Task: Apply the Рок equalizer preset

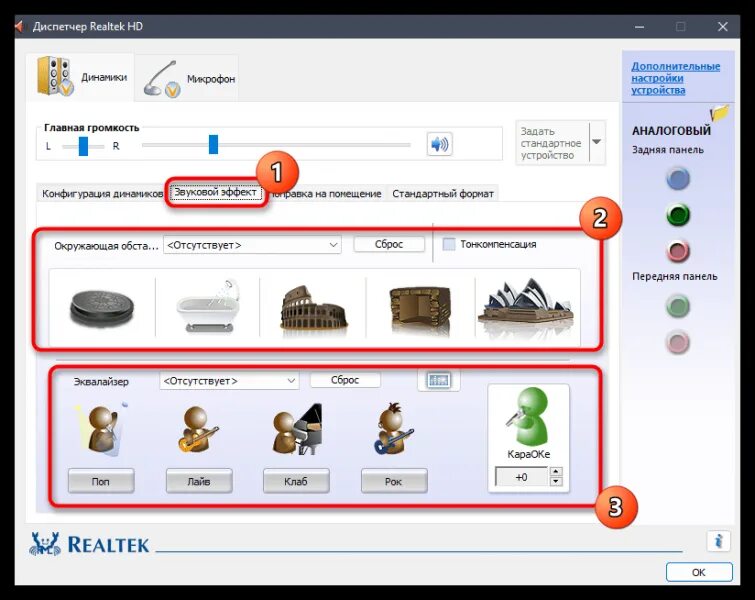Action: click(394, 481)
